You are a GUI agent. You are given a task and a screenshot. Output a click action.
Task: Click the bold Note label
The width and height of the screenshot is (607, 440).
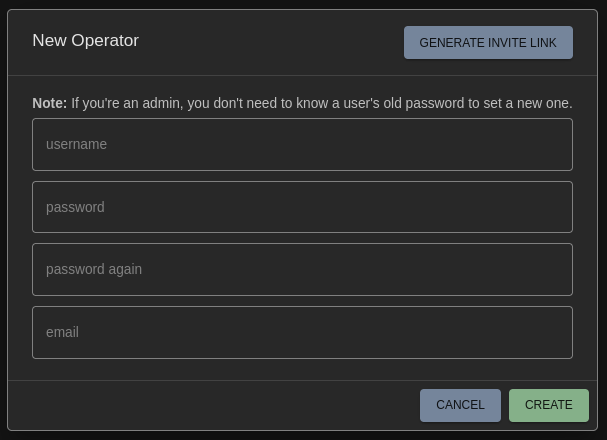coord(49,103)
